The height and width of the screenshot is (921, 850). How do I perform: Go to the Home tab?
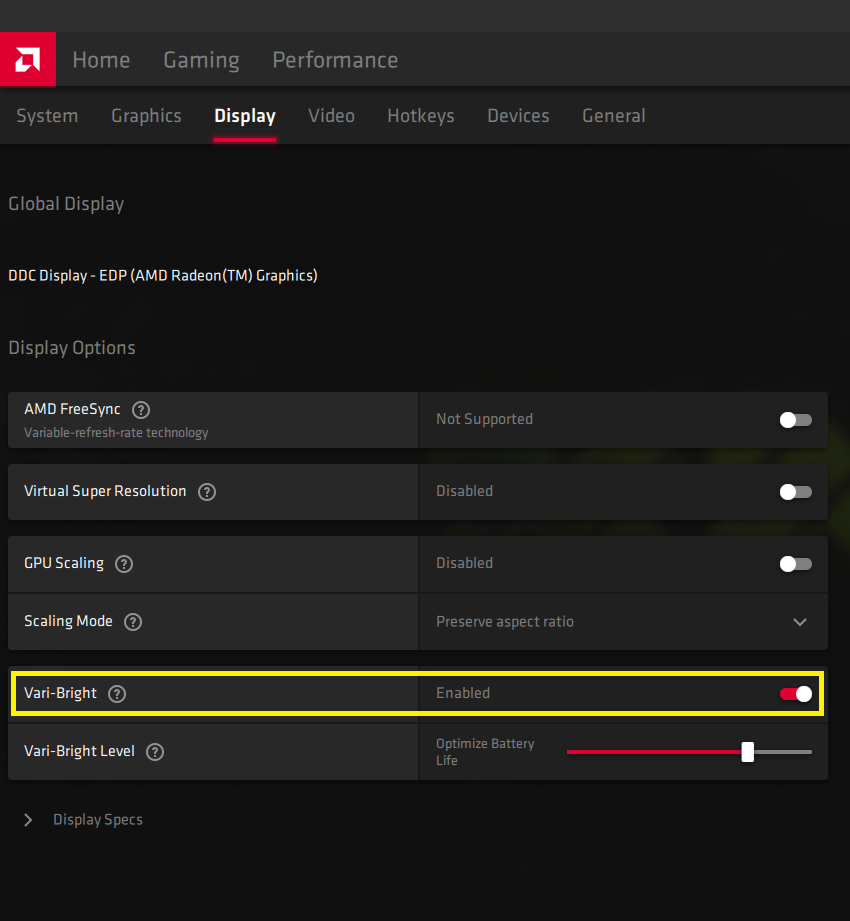pos(101,60)
